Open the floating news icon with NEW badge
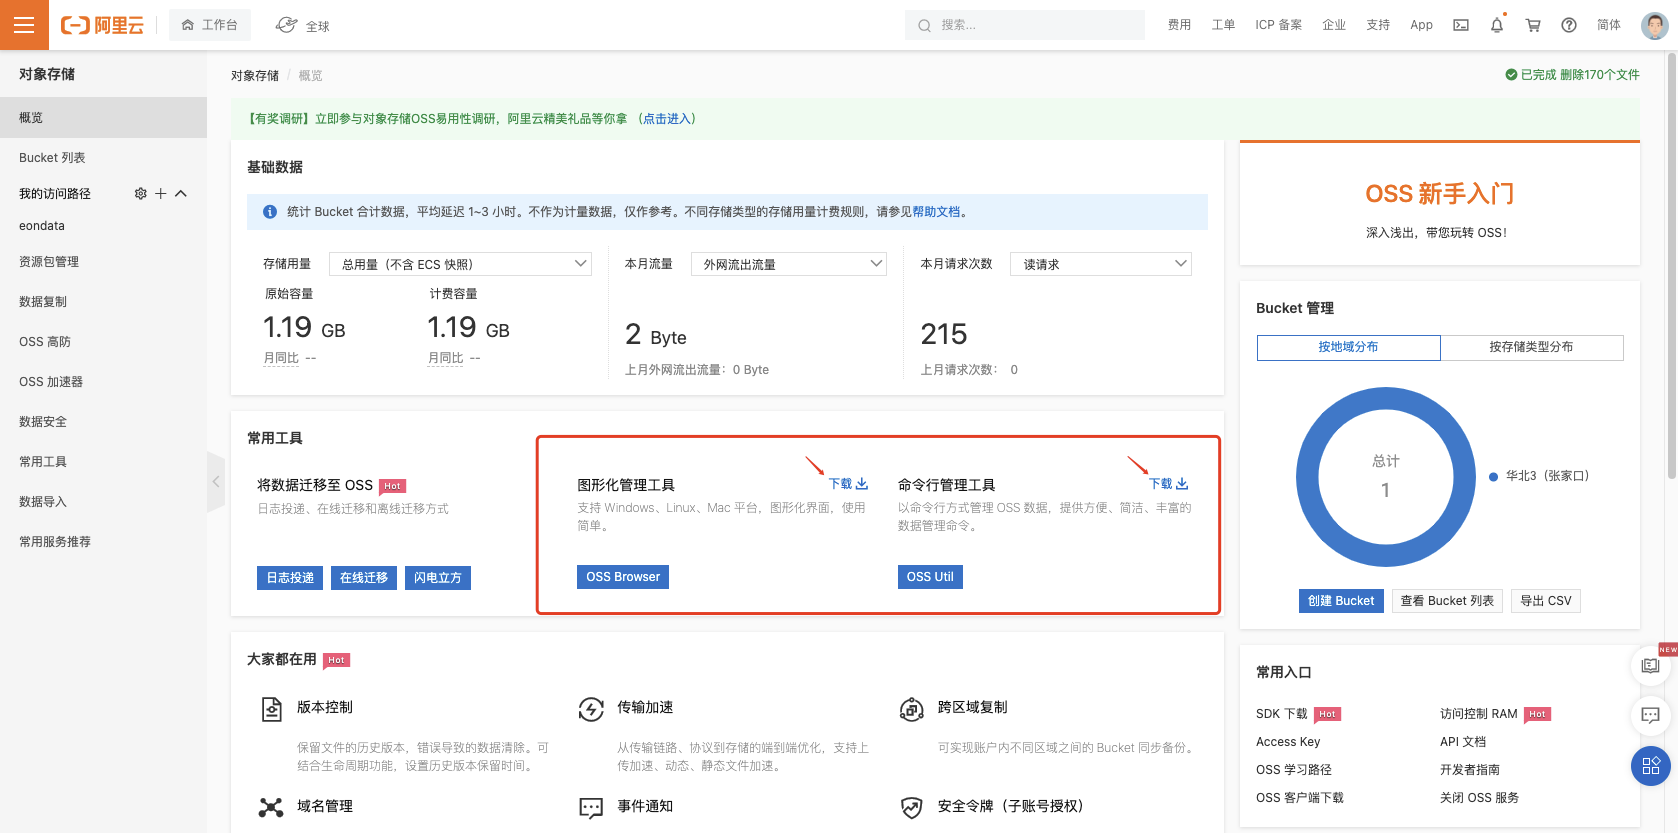 pos(1651,666)
